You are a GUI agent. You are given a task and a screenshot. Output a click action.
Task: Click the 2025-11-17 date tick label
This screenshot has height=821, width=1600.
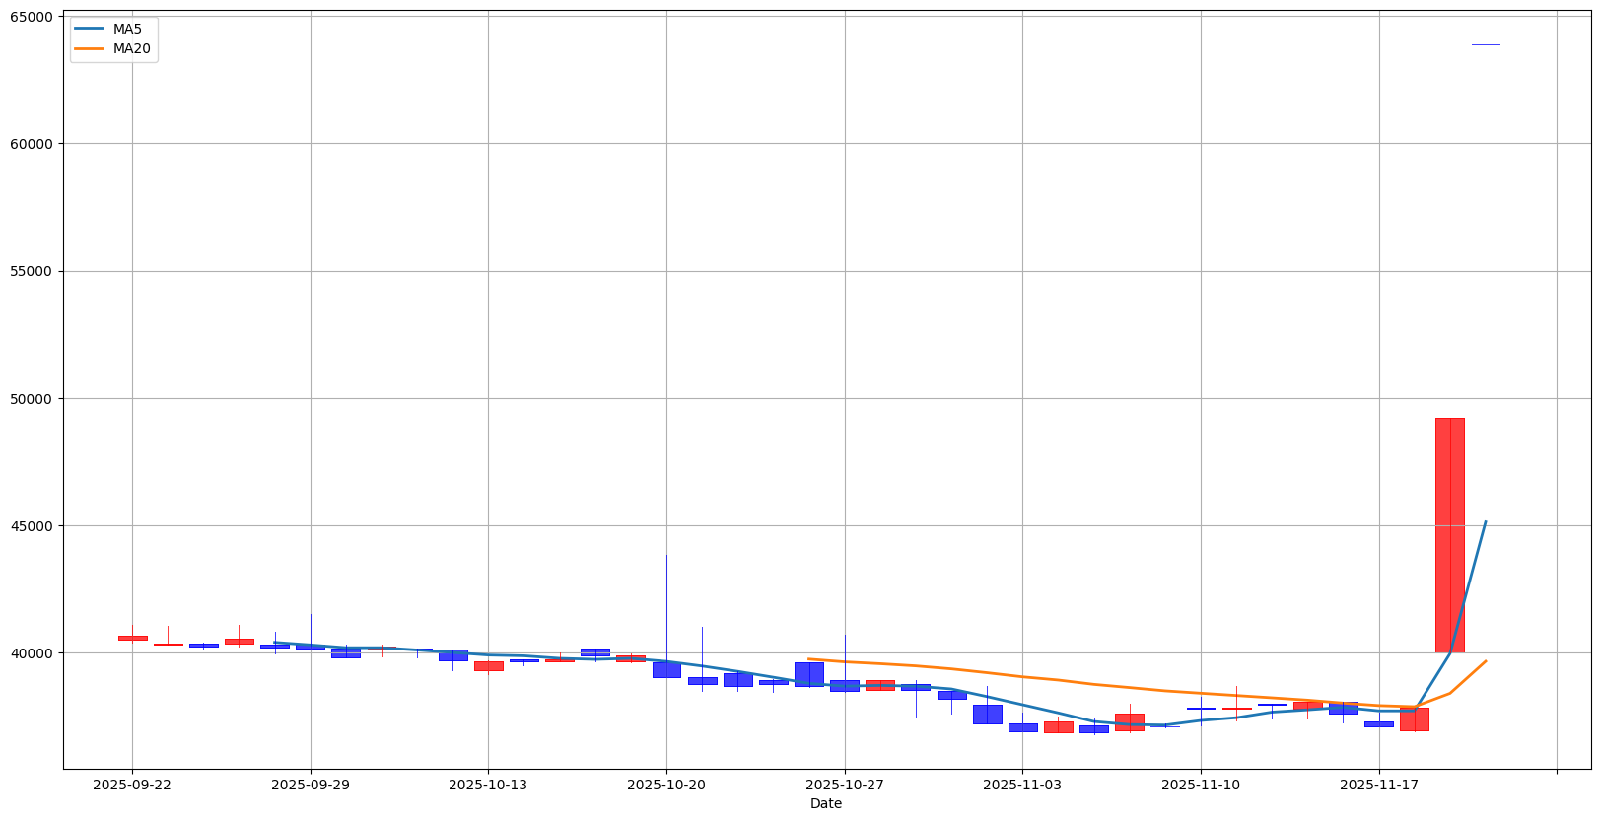tap(1378, 785)
